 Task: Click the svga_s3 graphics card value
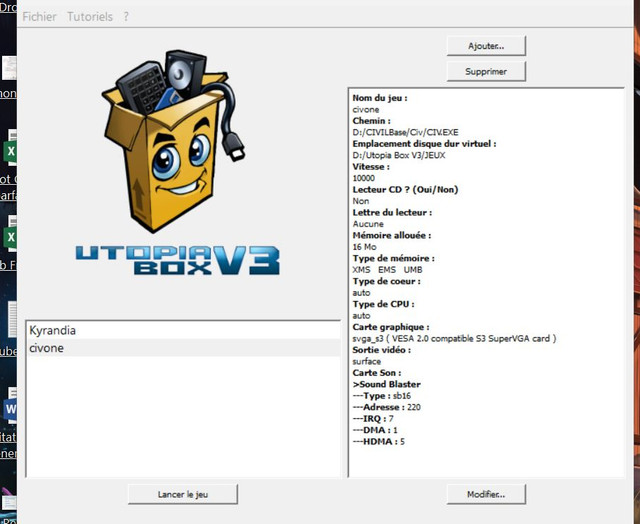[x=454, y=338]
